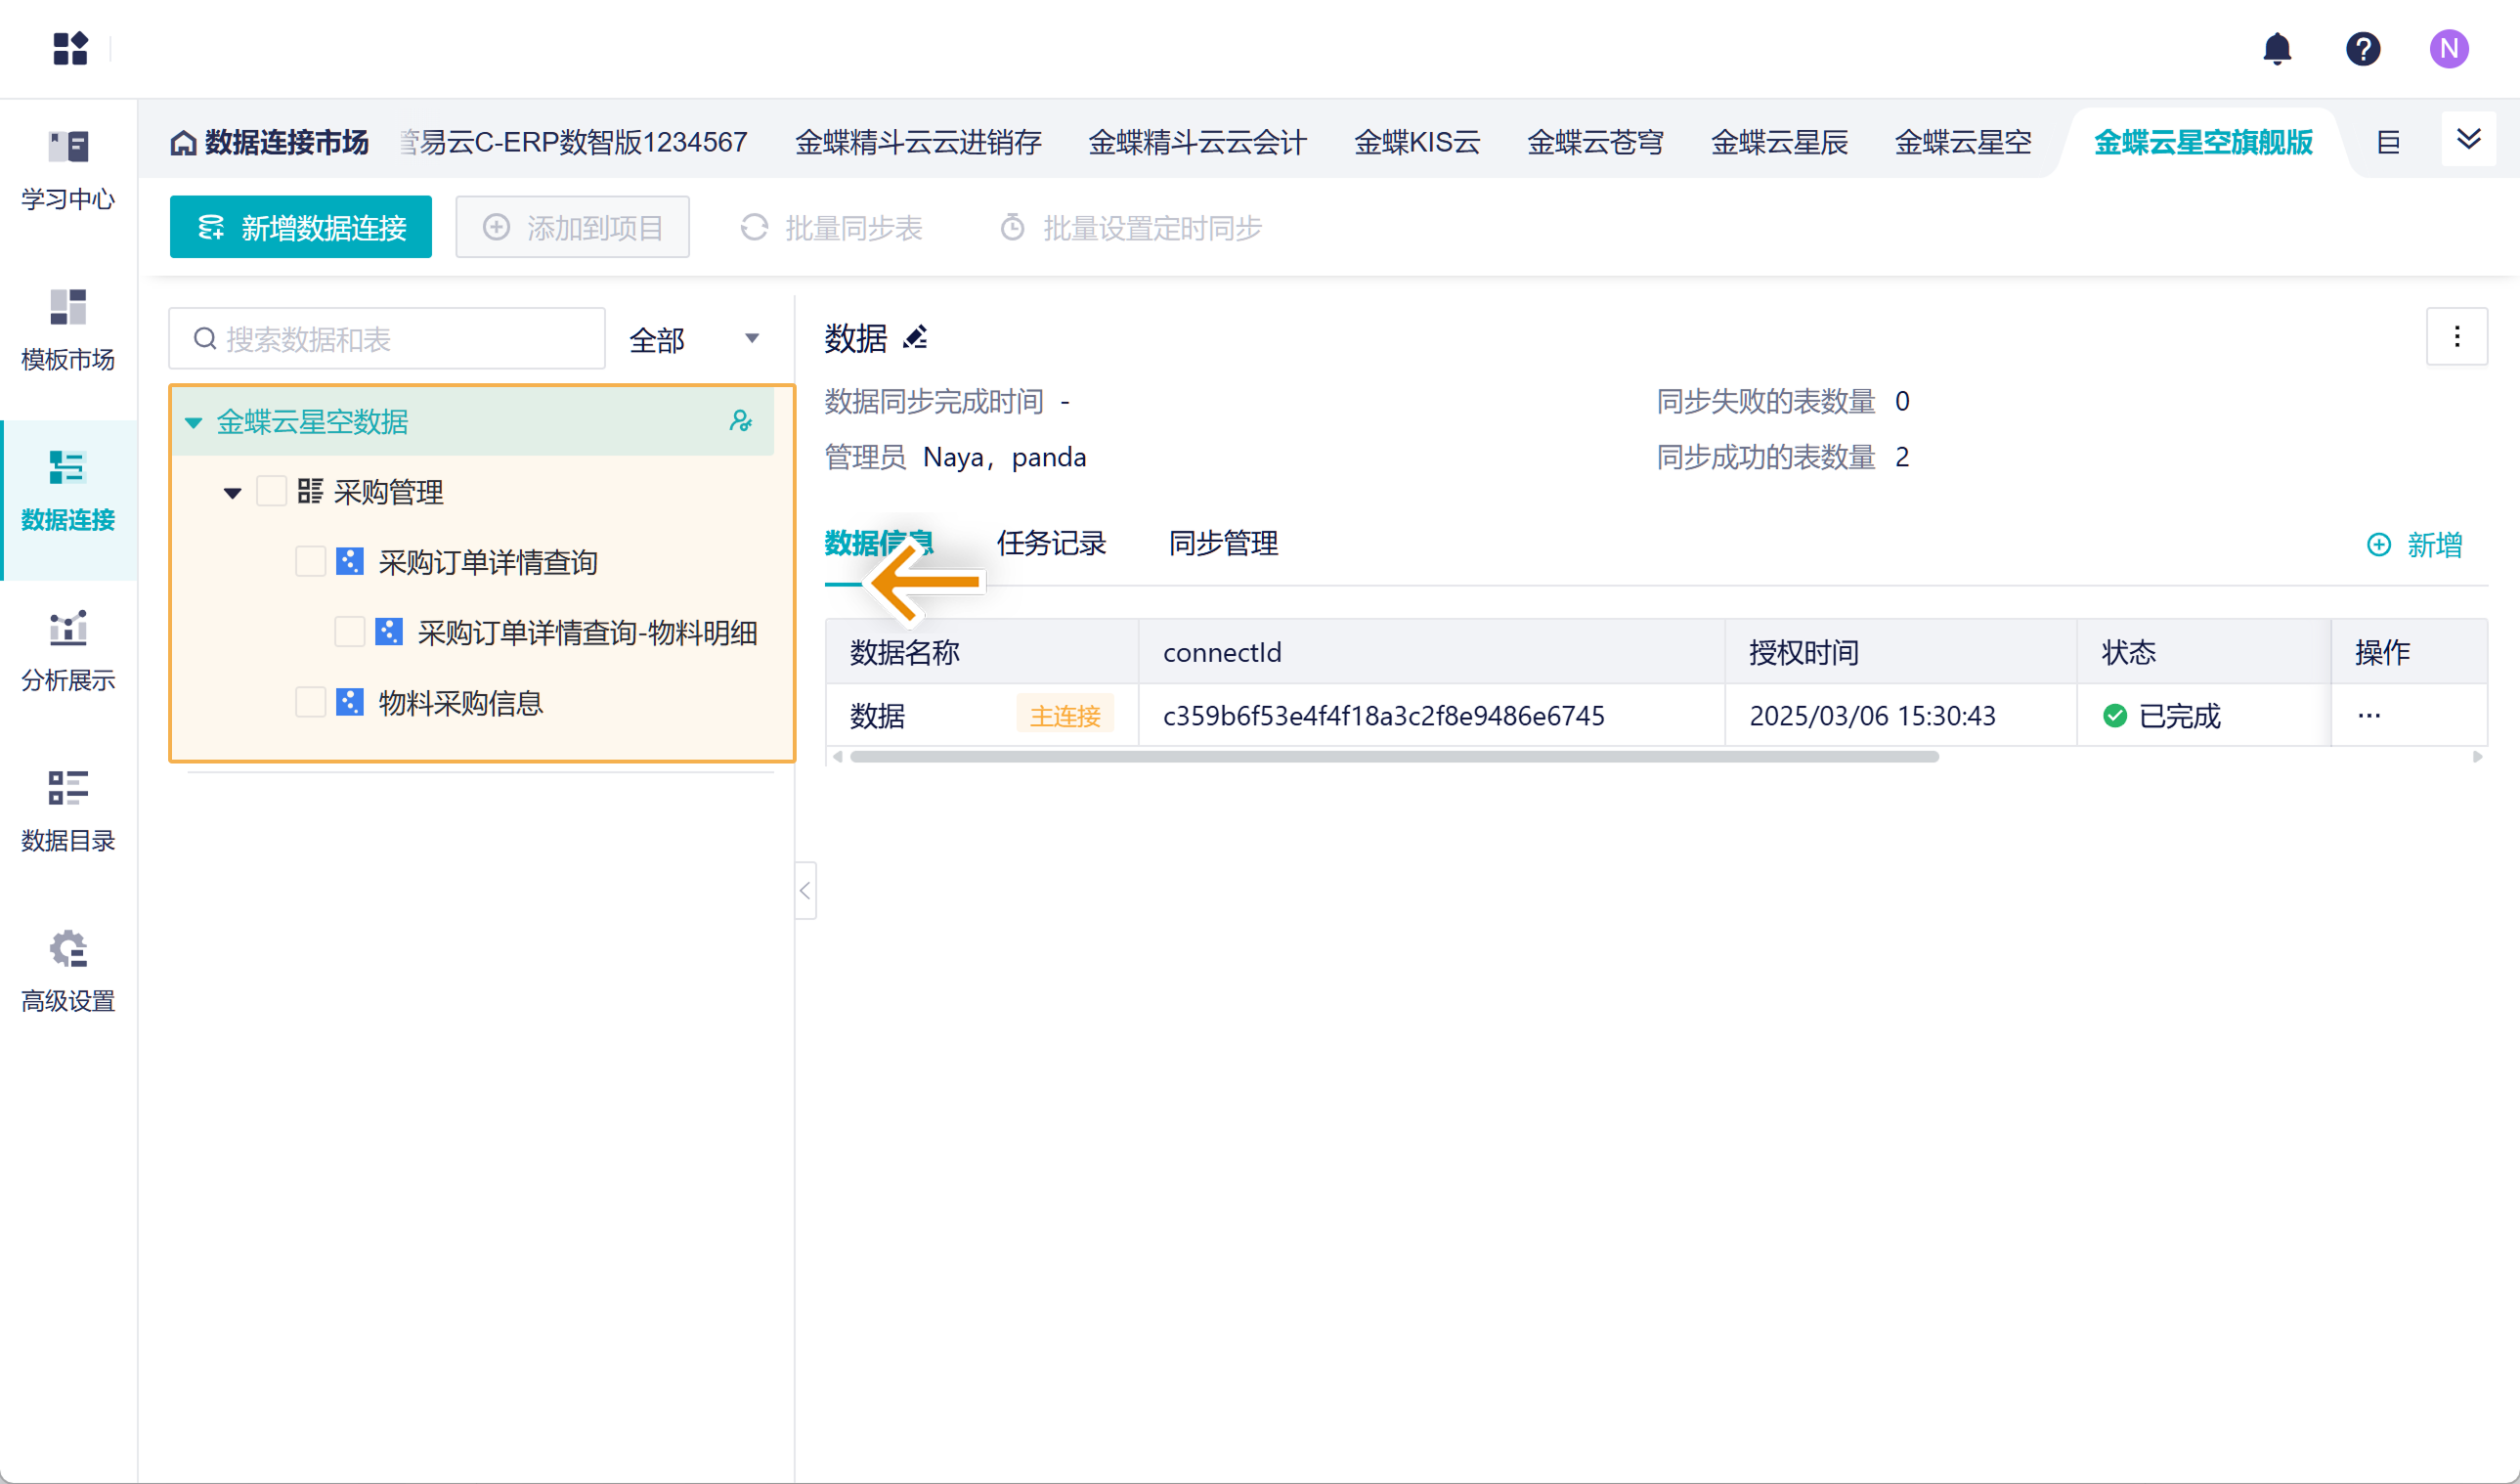Select the 物料采购信息 checkbox
2520x1484 pixels.
[x=311, y=703]
